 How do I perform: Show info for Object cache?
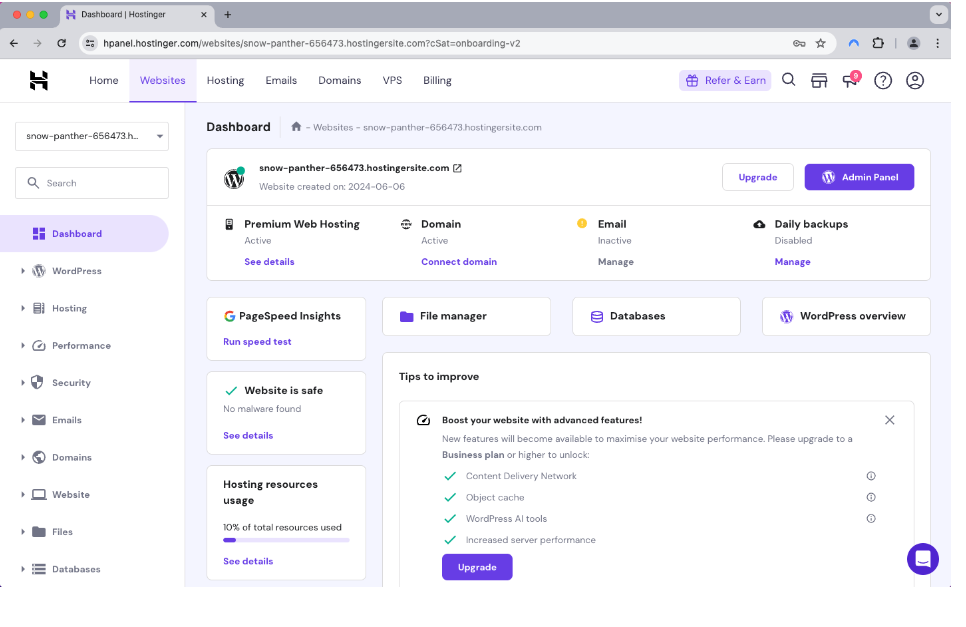(871, 497)
